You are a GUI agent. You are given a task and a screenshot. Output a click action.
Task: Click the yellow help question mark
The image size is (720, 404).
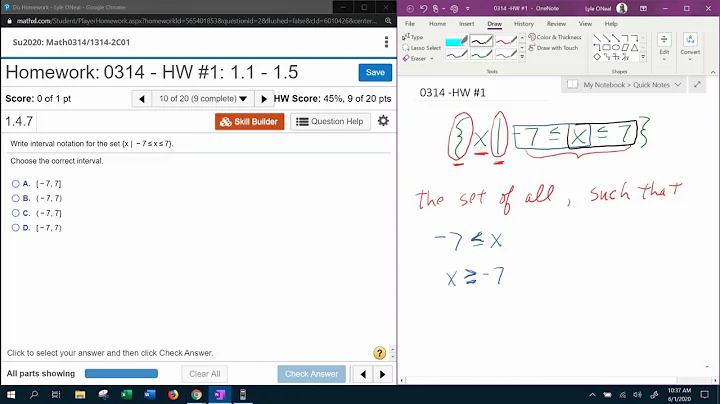[x=379, y=353]
